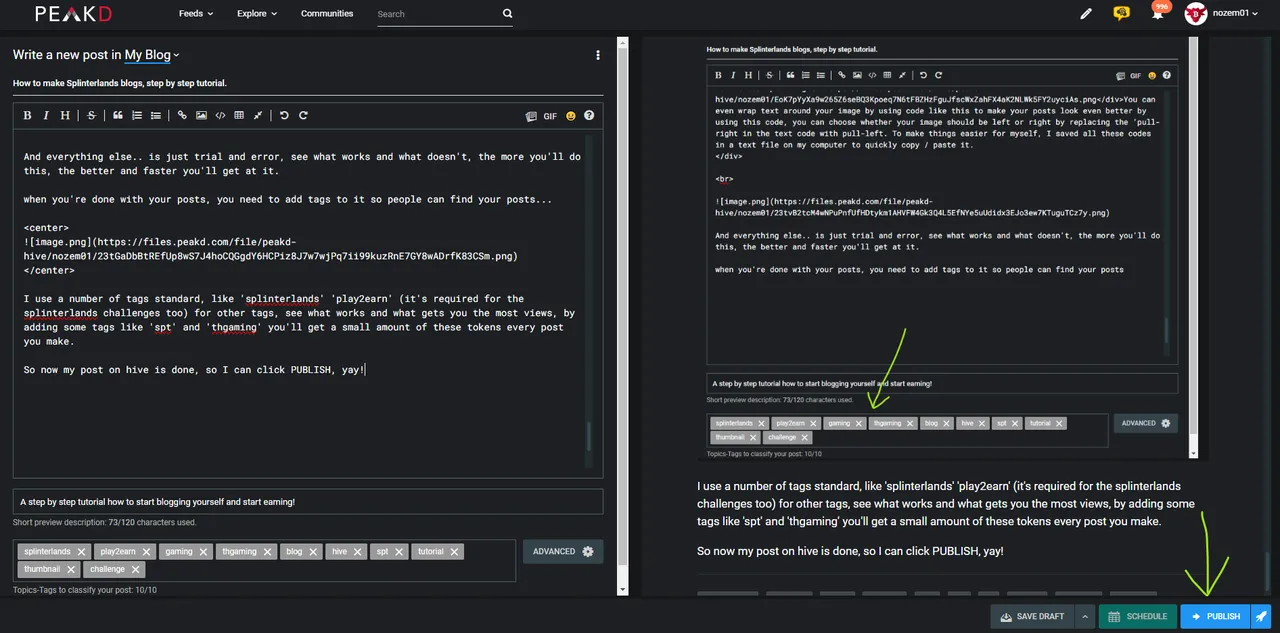Remove the 'gaming' tag
This screenshot has height=633, width=1280.
tap(203, 551)
